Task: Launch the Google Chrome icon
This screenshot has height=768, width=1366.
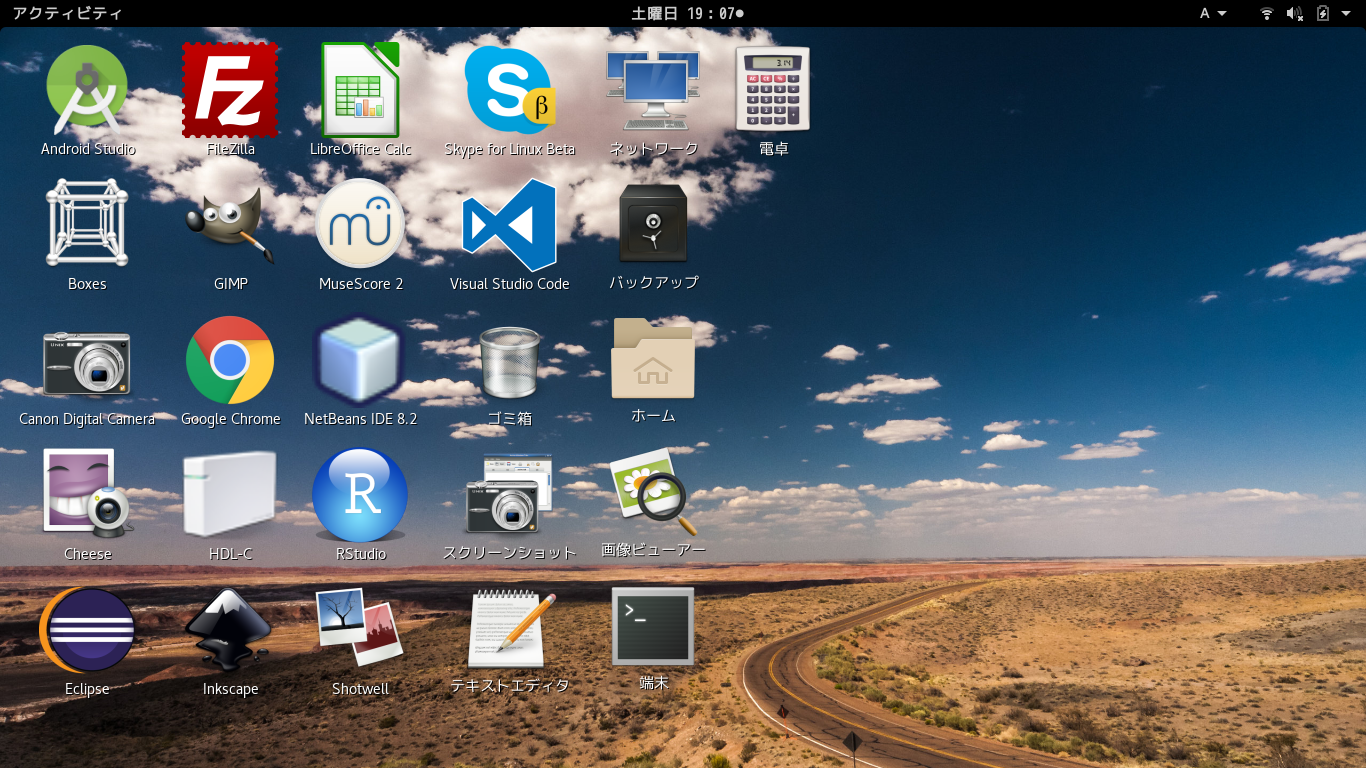Action: (230, 360)
